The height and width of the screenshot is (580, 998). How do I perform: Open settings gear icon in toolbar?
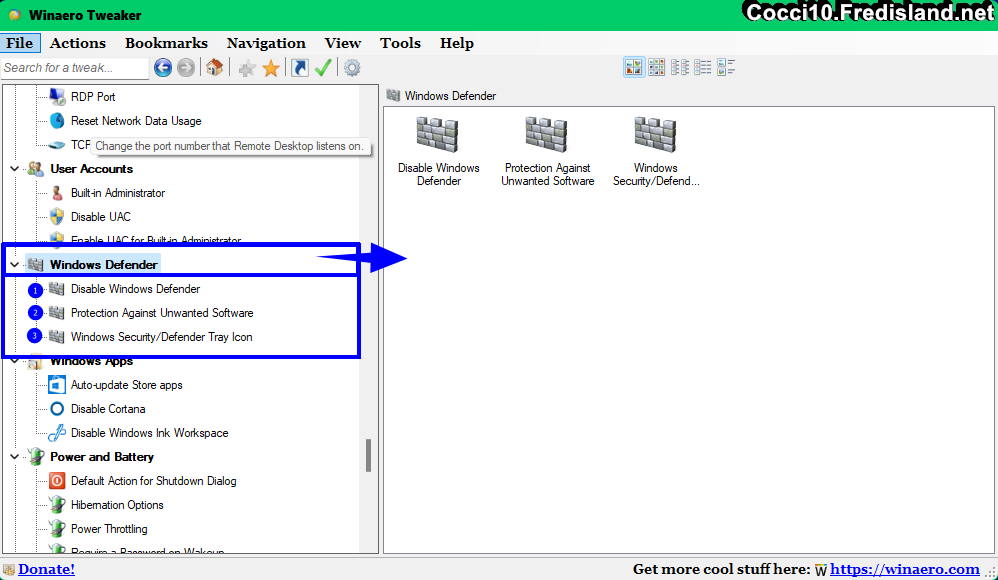click(x=352, y=67)
